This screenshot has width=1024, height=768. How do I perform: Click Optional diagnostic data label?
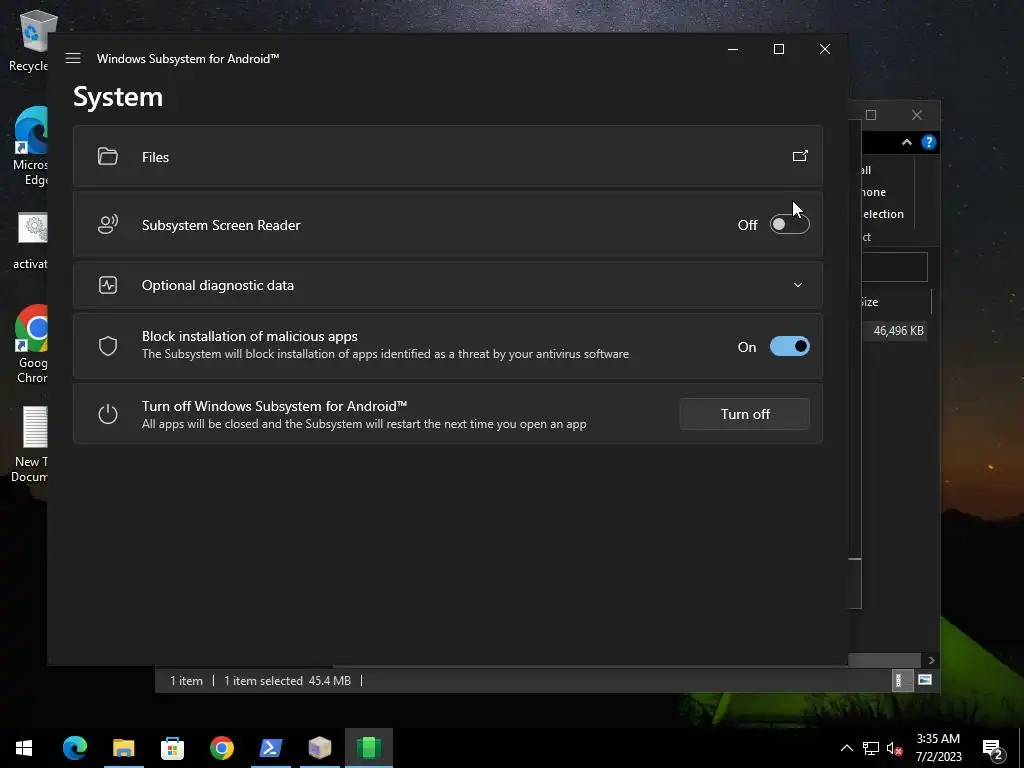(x=217, y=285)
